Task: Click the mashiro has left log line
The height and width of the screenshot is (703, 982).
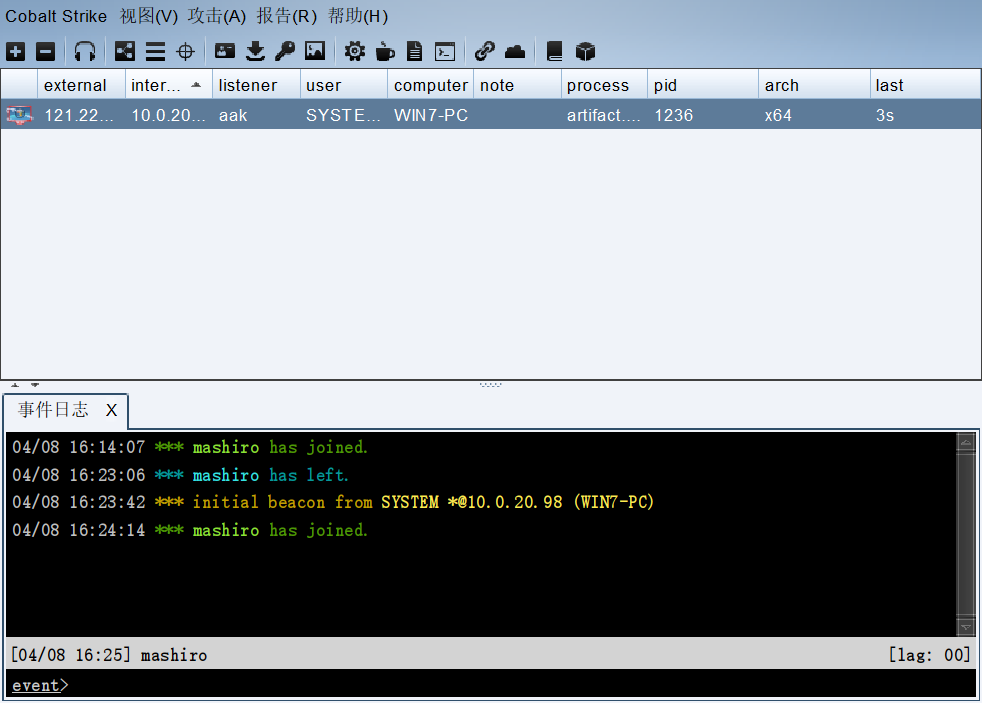Action: coord(180,475)
